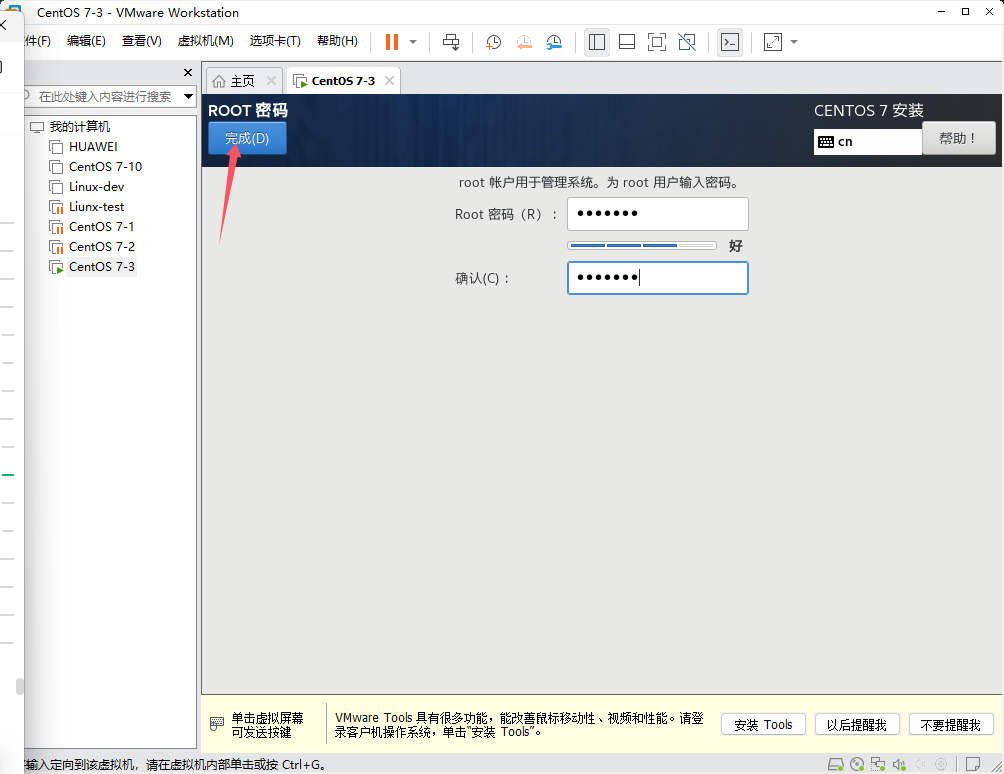Select the HUAWEI virtual machine

coord(93,147)
